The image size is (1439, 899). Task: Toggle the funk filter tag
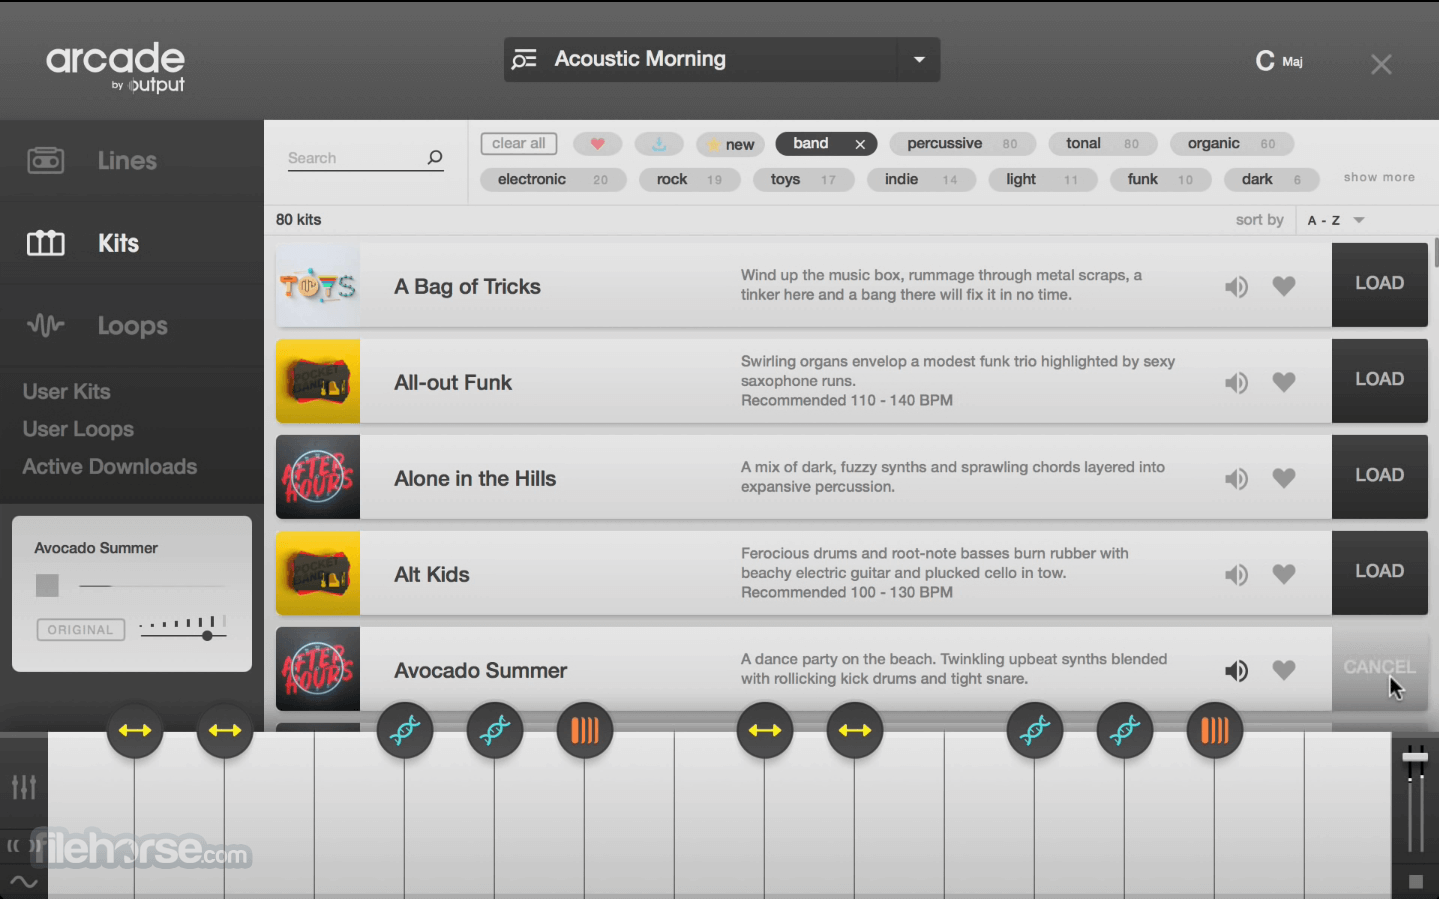[1160, 180]
